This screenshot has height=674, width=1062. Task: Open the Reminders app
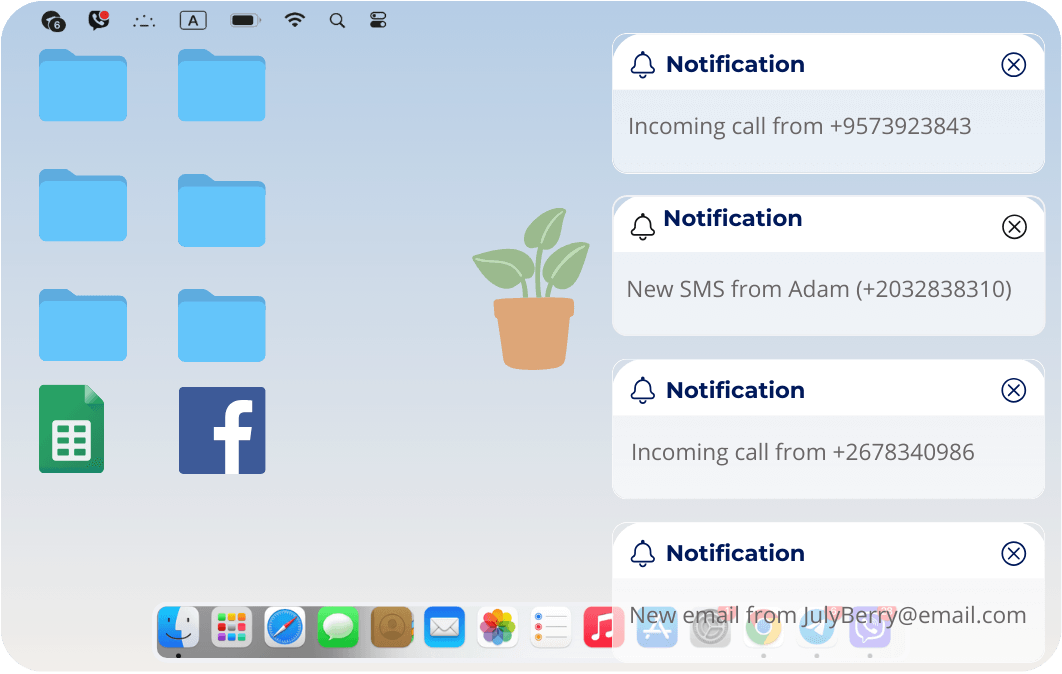point(550,628)
